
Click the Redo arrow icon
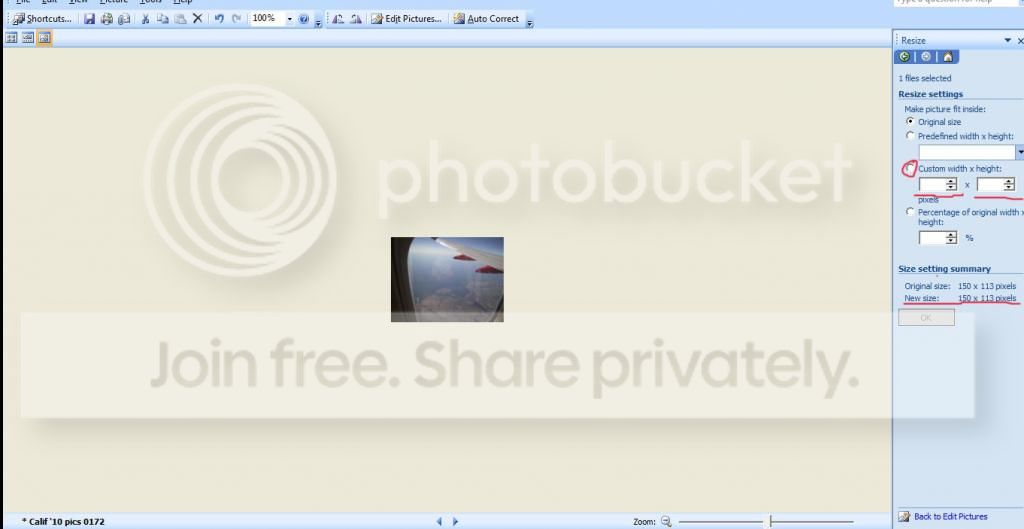(236, 19)
